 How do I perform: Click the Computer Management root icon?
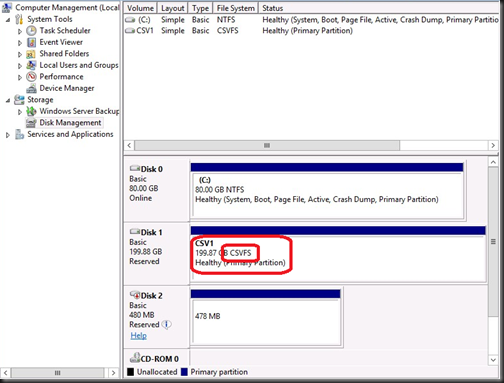(x=8, y=7)
